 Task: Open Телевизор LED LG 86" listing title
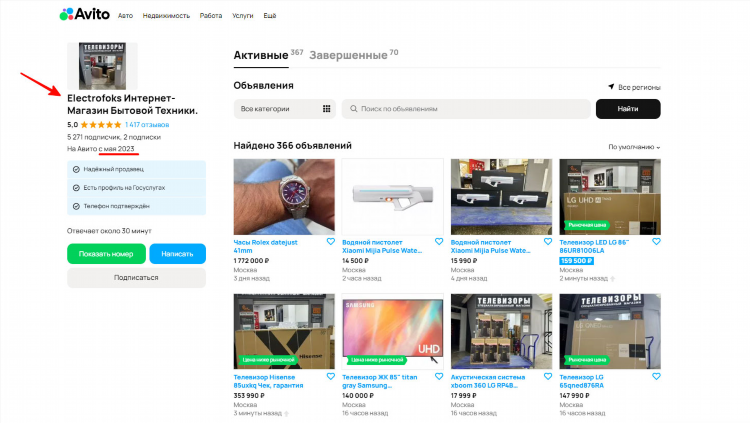click(x=594, y=246)
